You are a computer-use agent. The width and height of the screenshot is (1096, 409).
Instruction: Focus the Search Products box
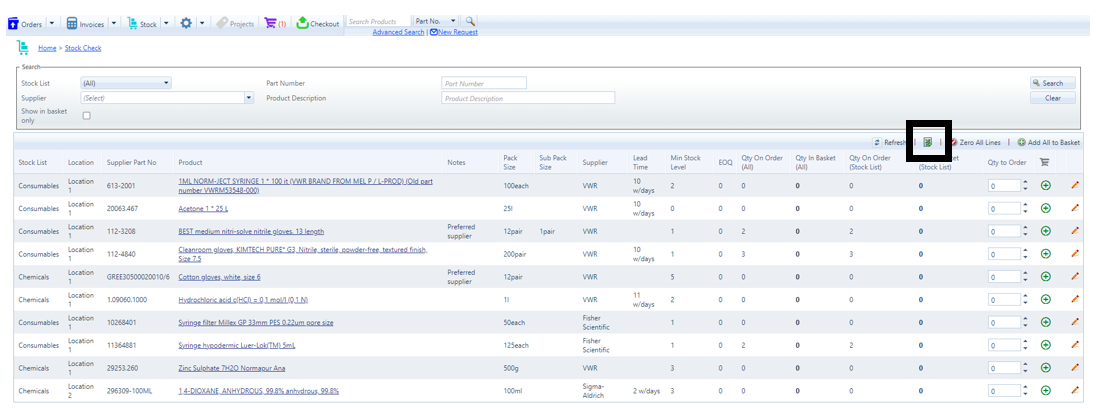[x=378, y=22]
